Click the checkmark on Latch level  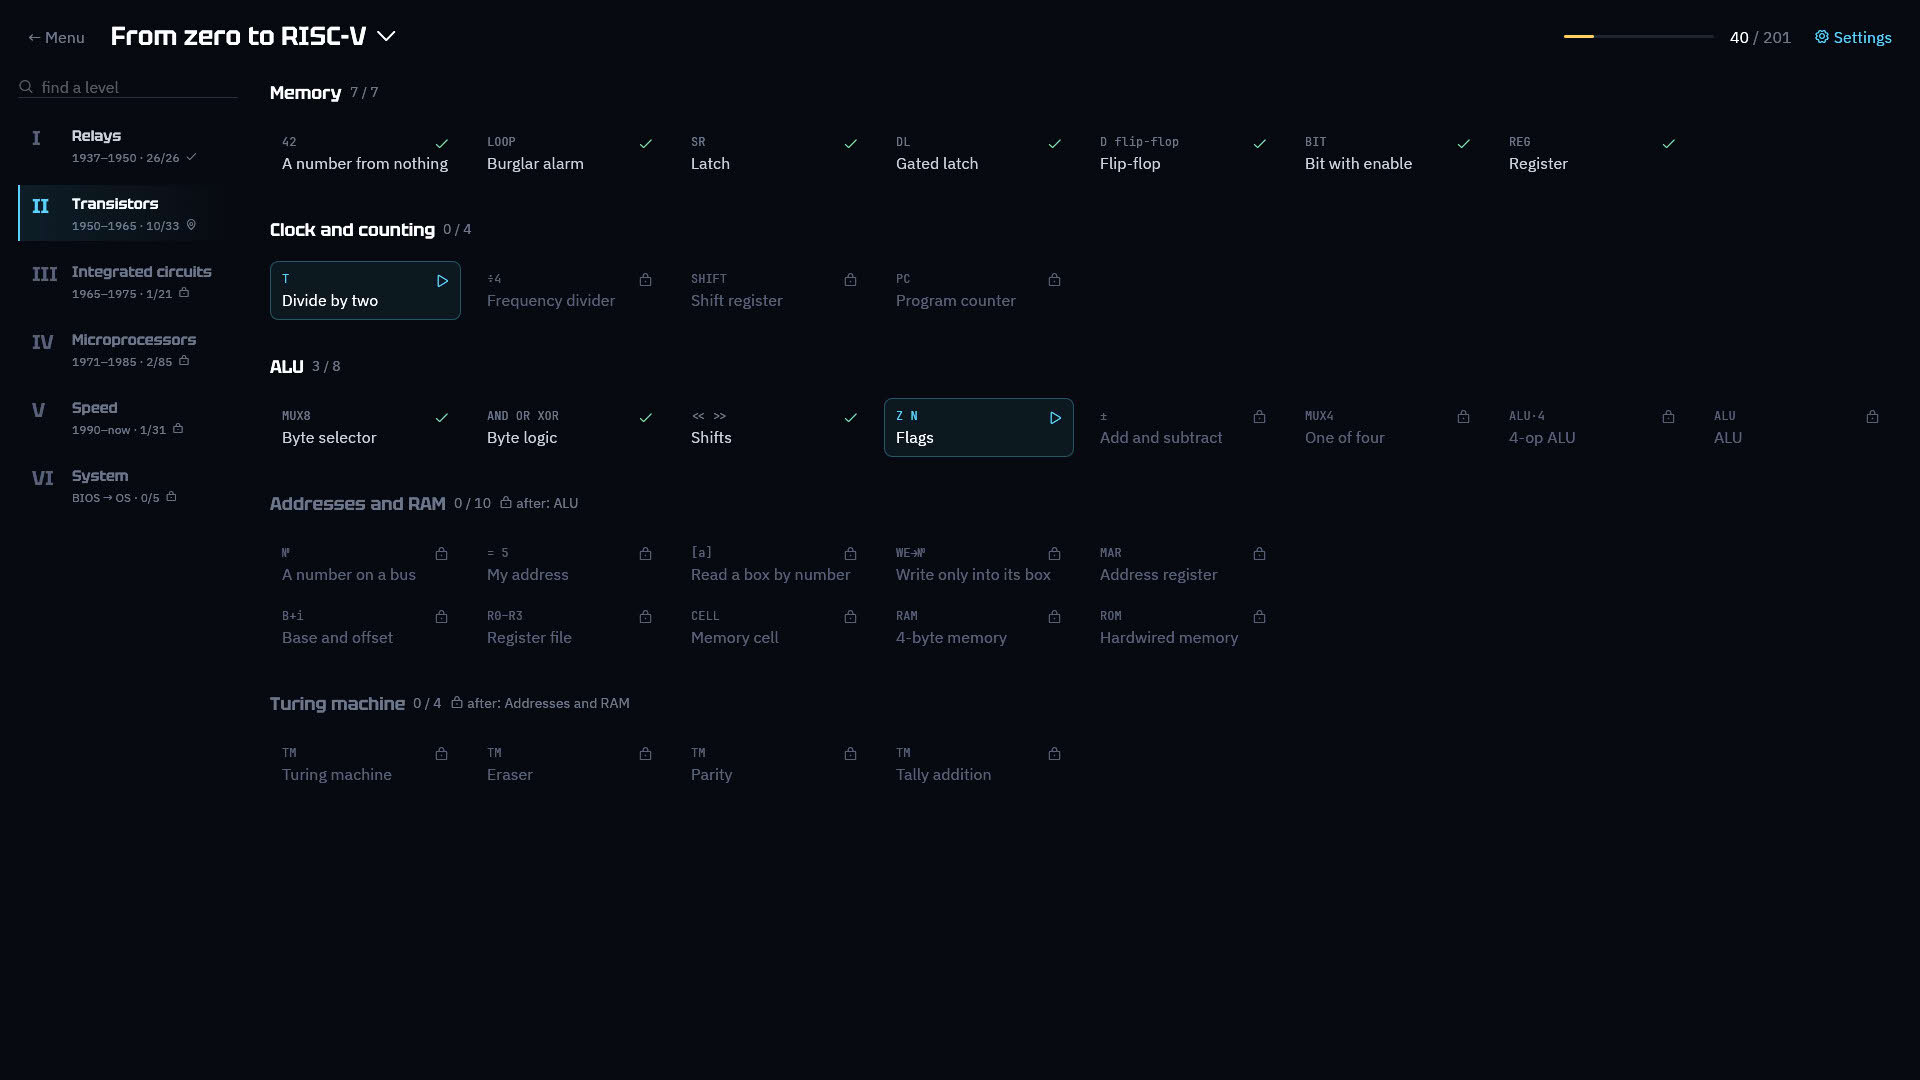pyautogui.click(x=851, y=144)
